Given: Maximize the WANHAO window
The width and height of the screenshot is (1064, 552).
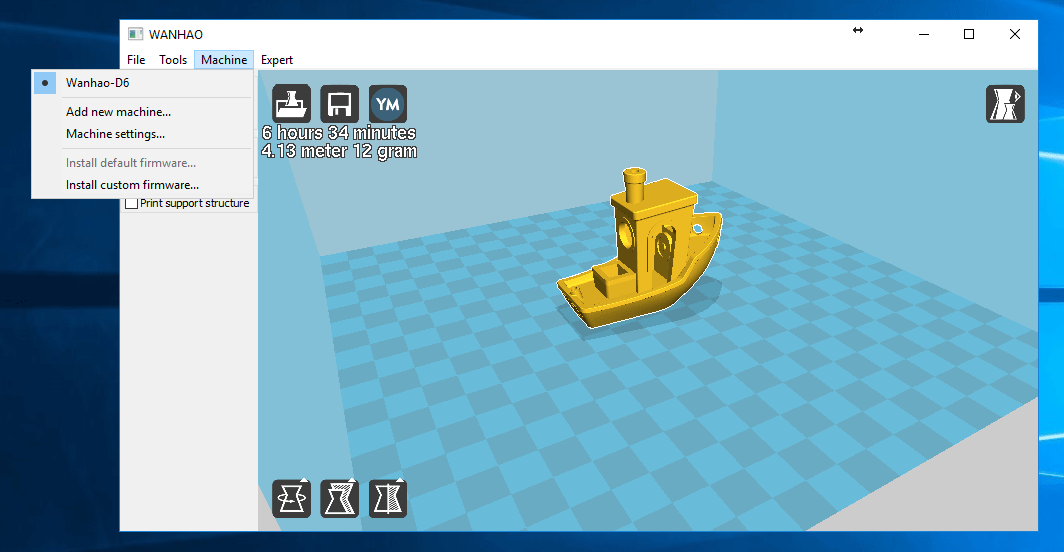Looking at the screenshot, I should click(x=969, y=34).
